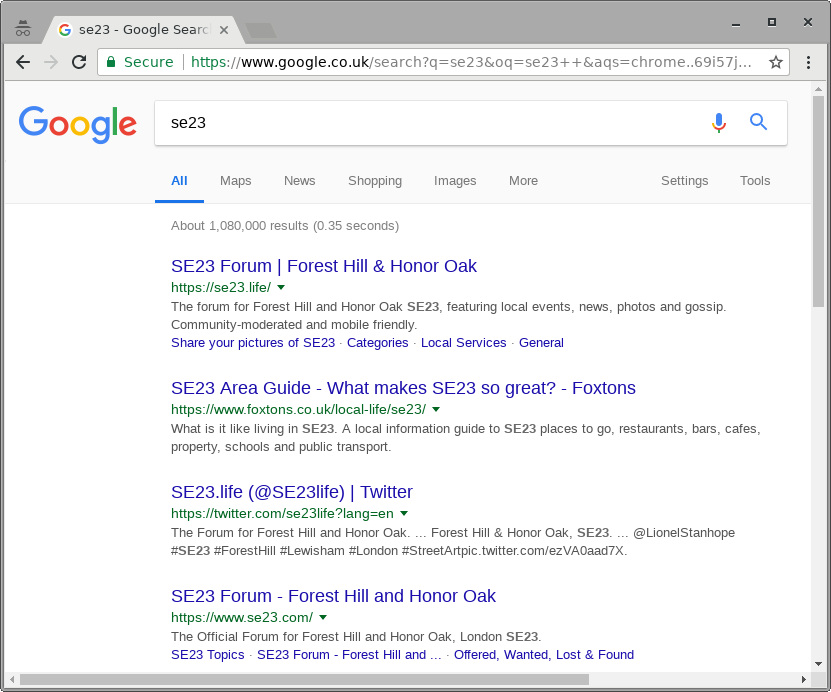Open dropdown arrow next to twitter.com URL
This screenshot has width=831, height=692.
pyautogui.click(x=404, y=514)
